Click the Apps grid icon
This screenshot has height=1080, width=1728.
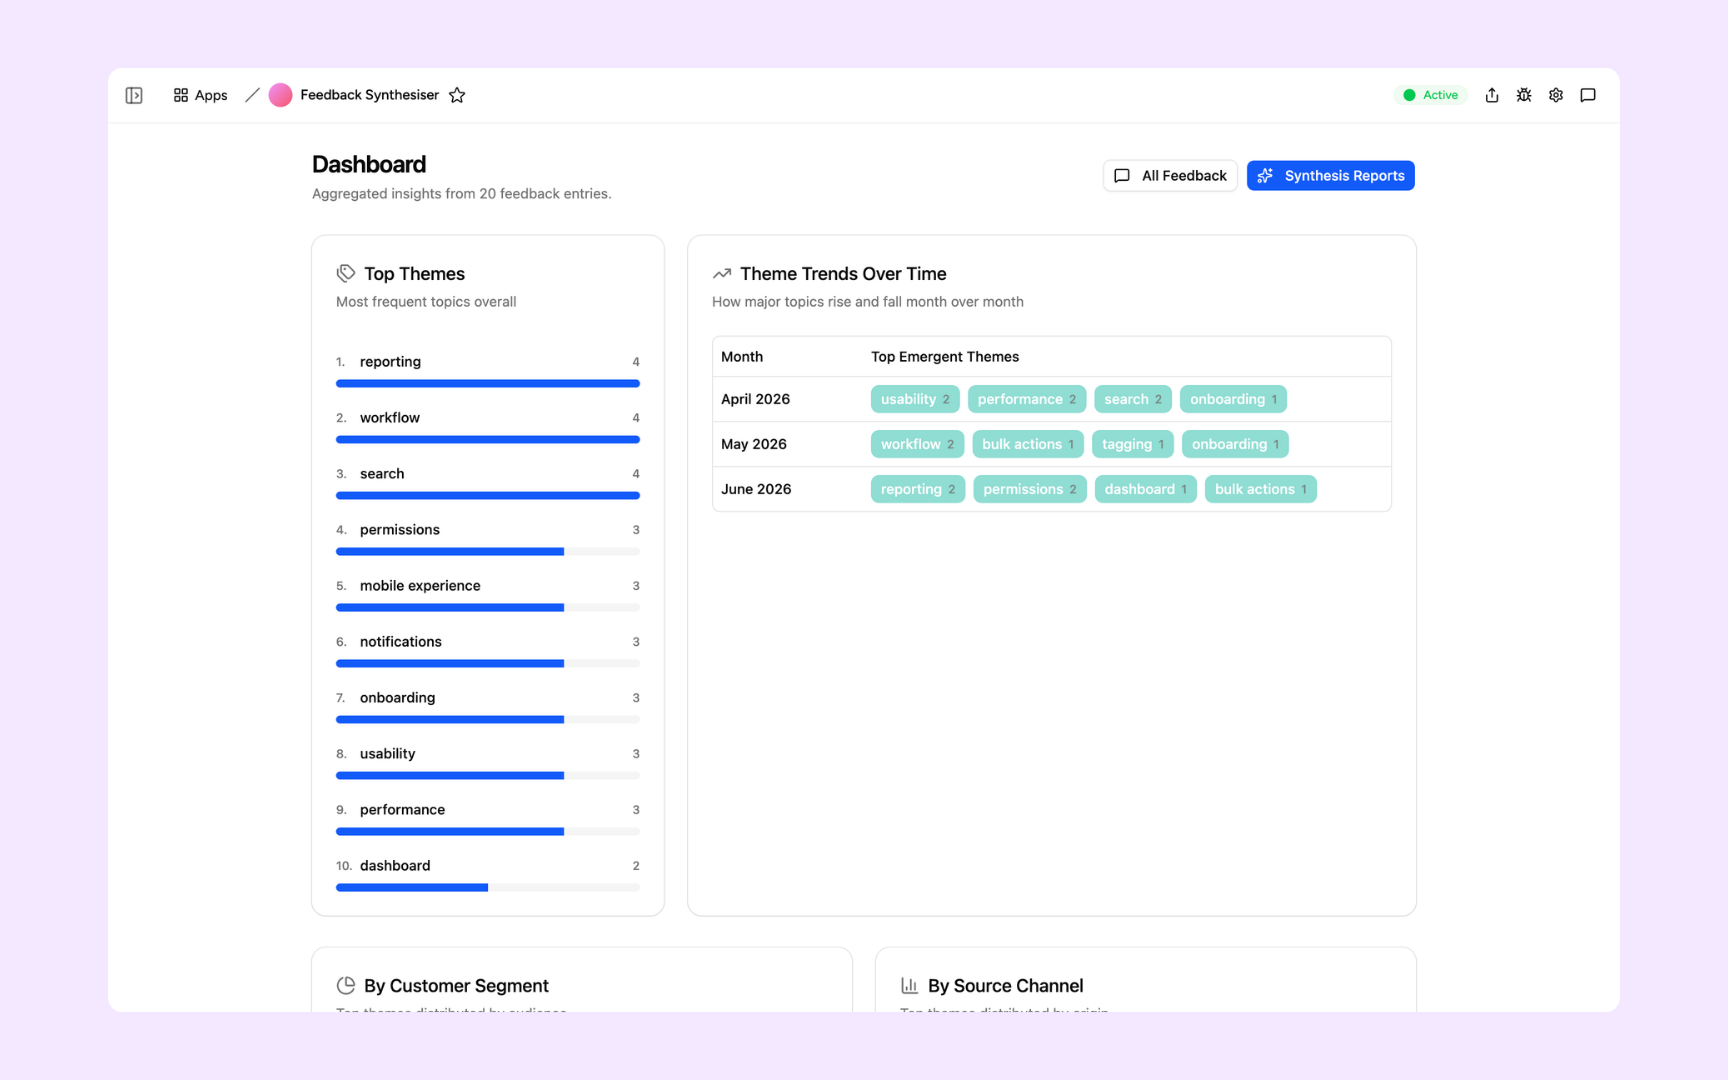181,95
